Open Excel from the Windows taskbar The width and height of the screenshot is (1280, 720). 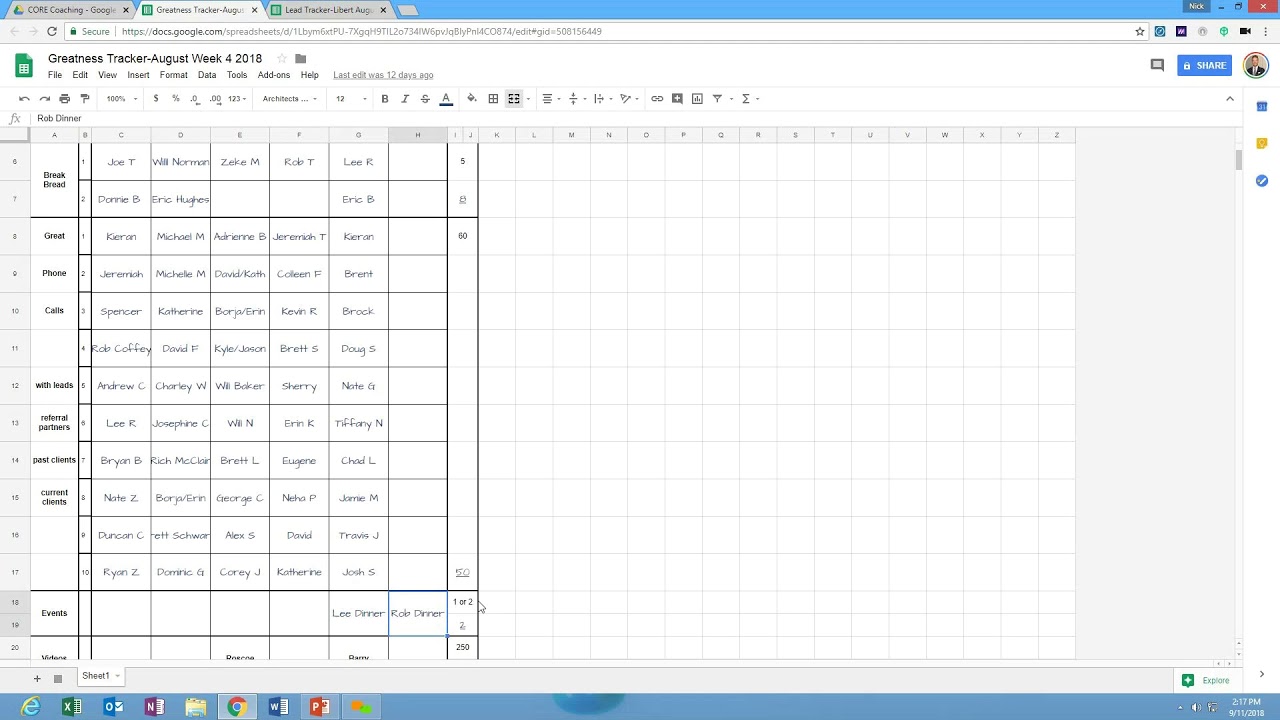(x=72, y=707)
